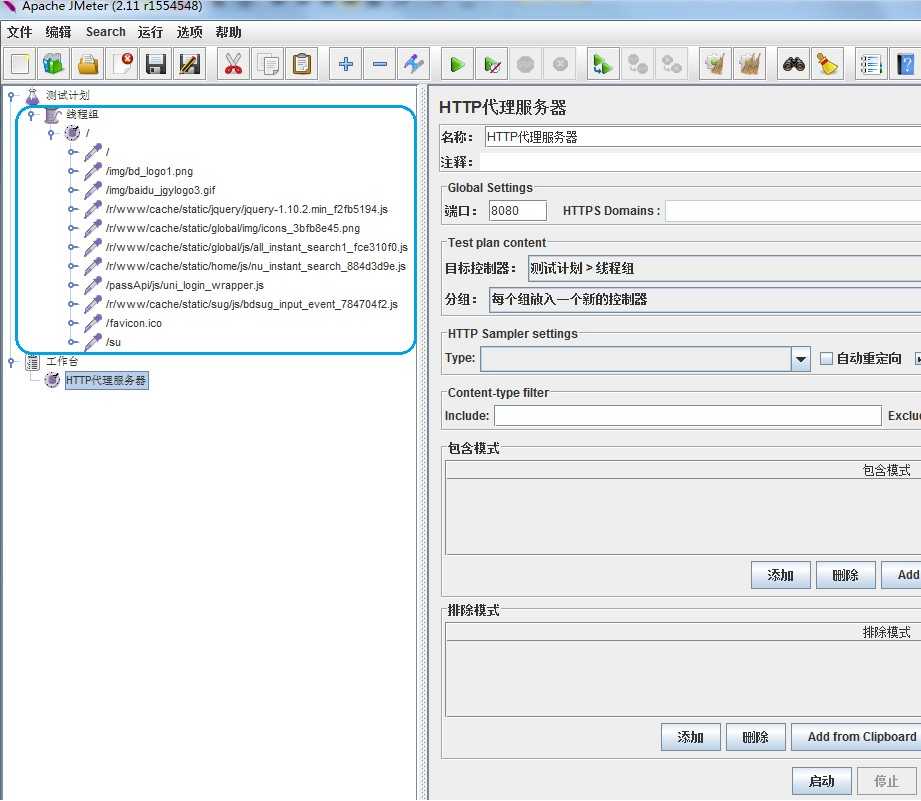Click the Close test plan icon

coord(122,63)
